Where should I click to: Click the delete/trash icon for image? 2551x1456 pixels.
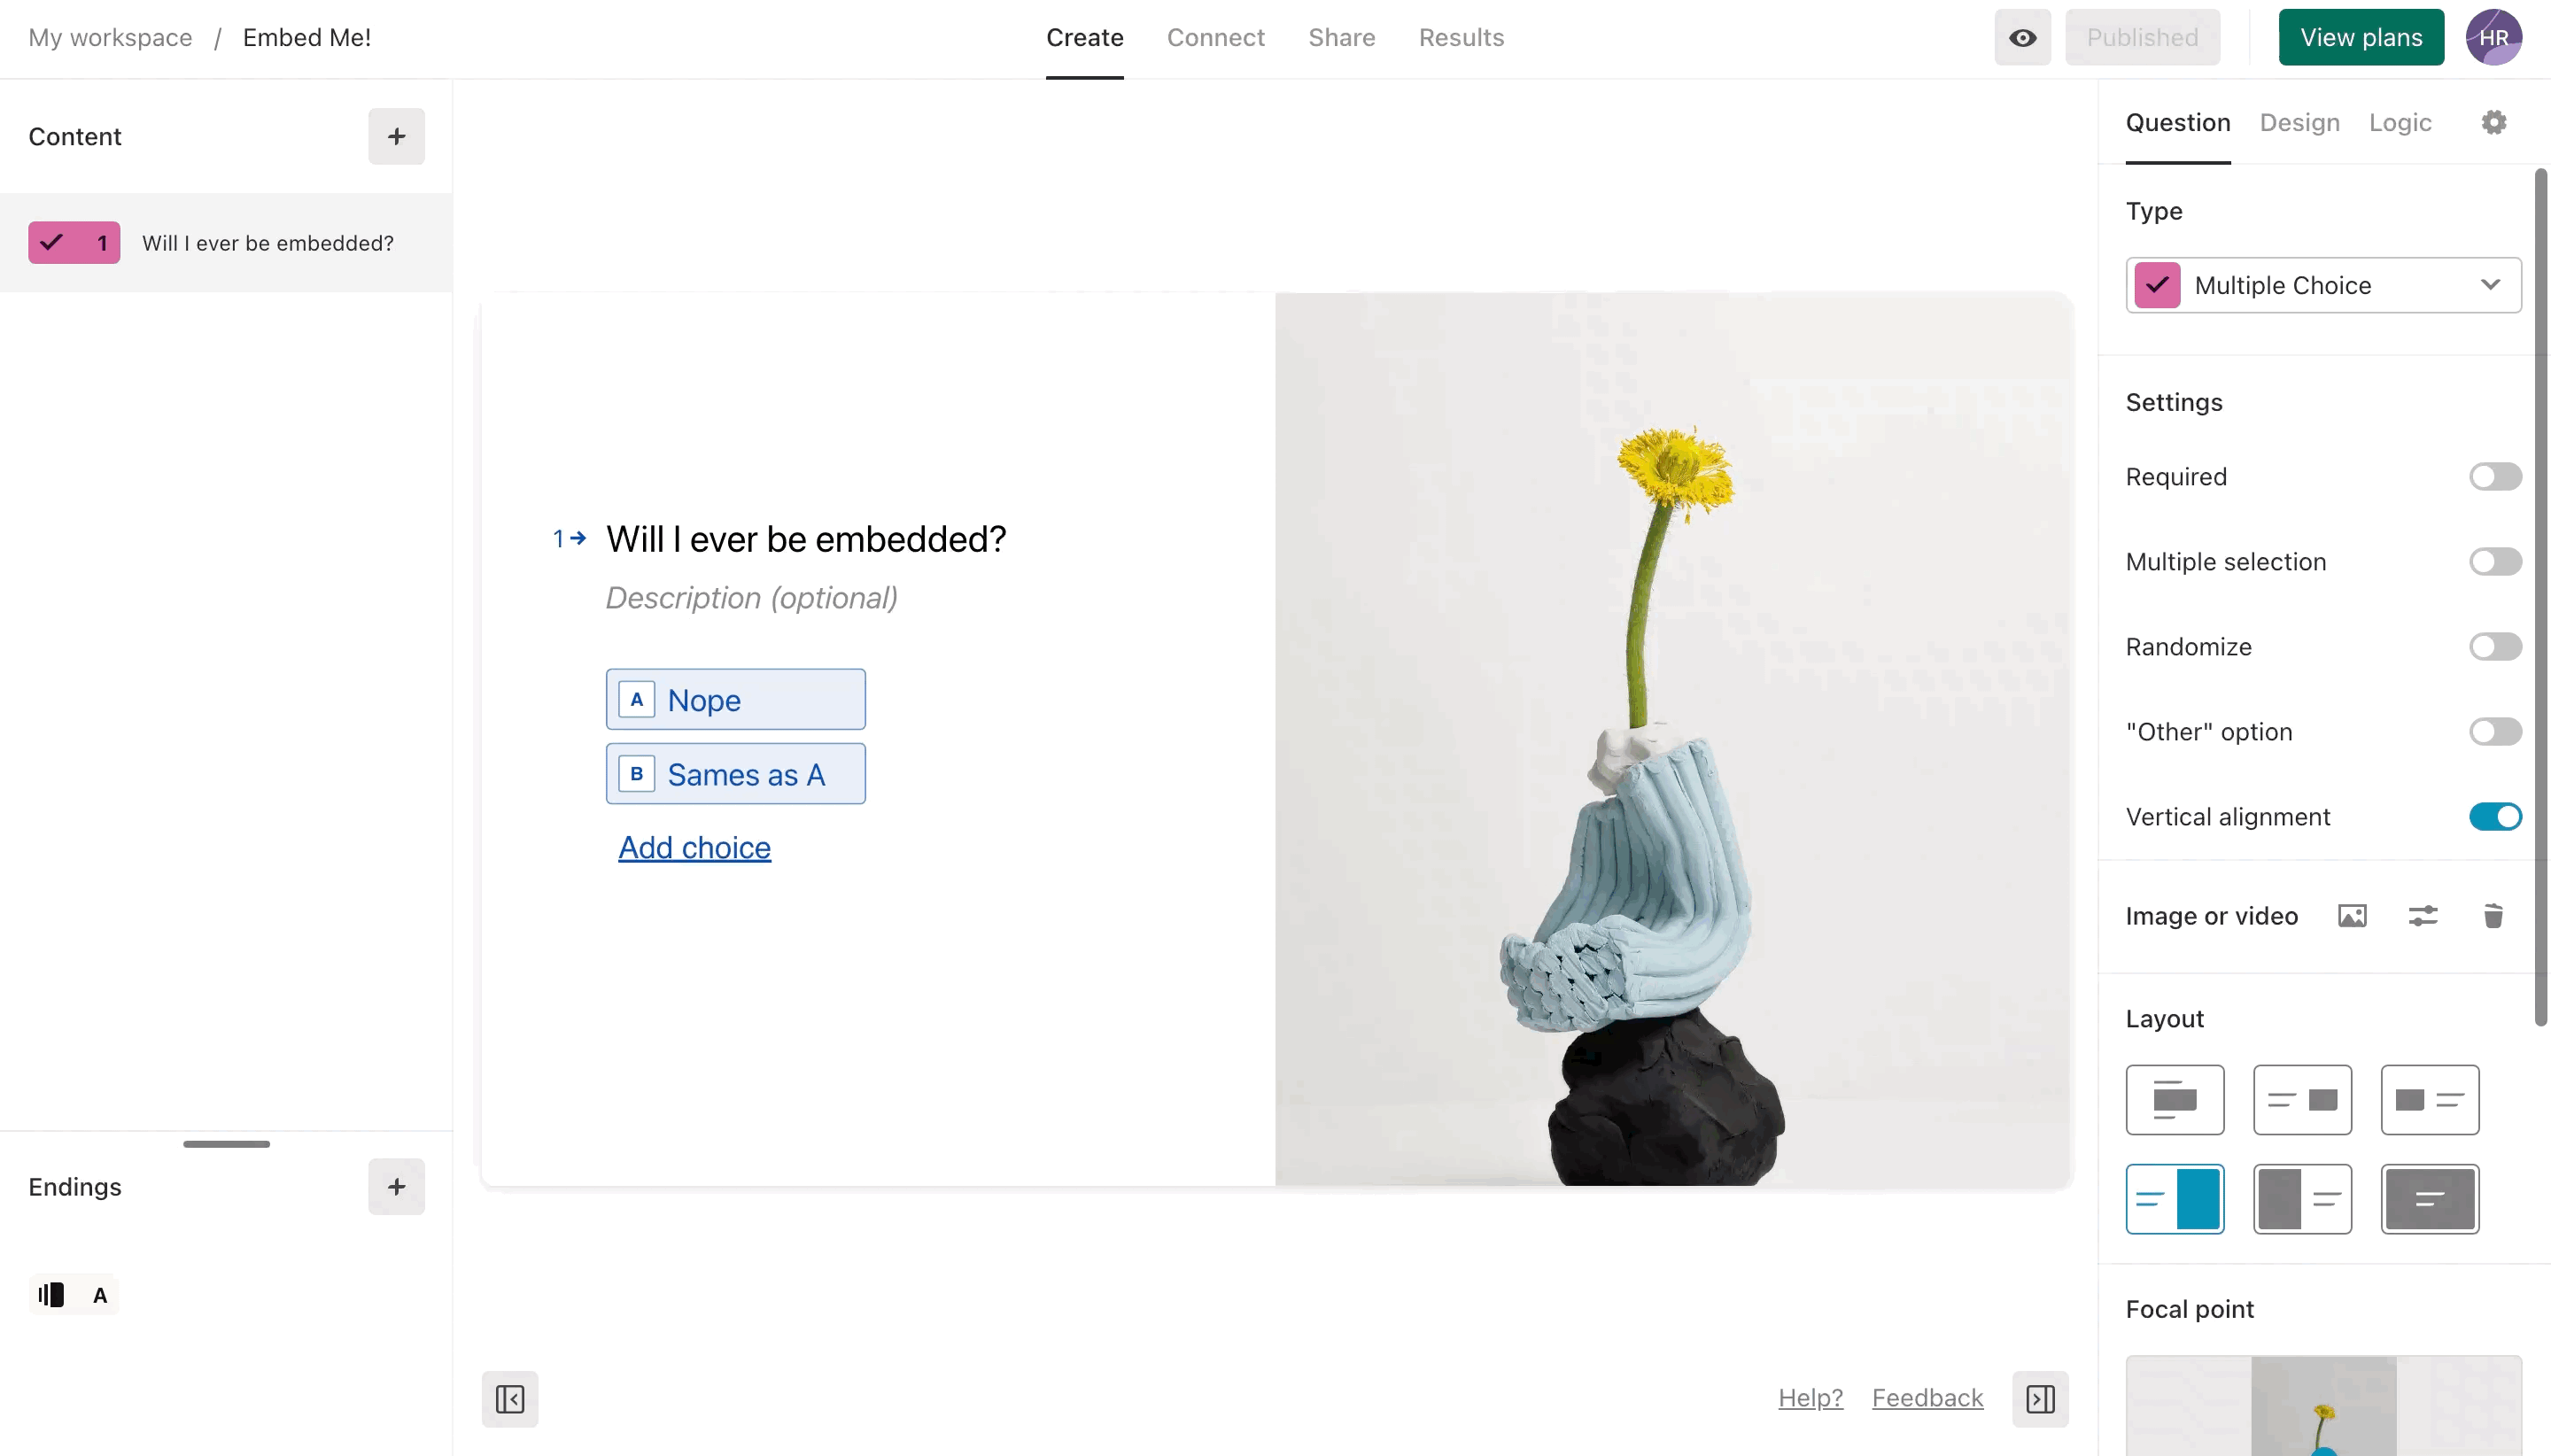click(x=2493, y=915)
